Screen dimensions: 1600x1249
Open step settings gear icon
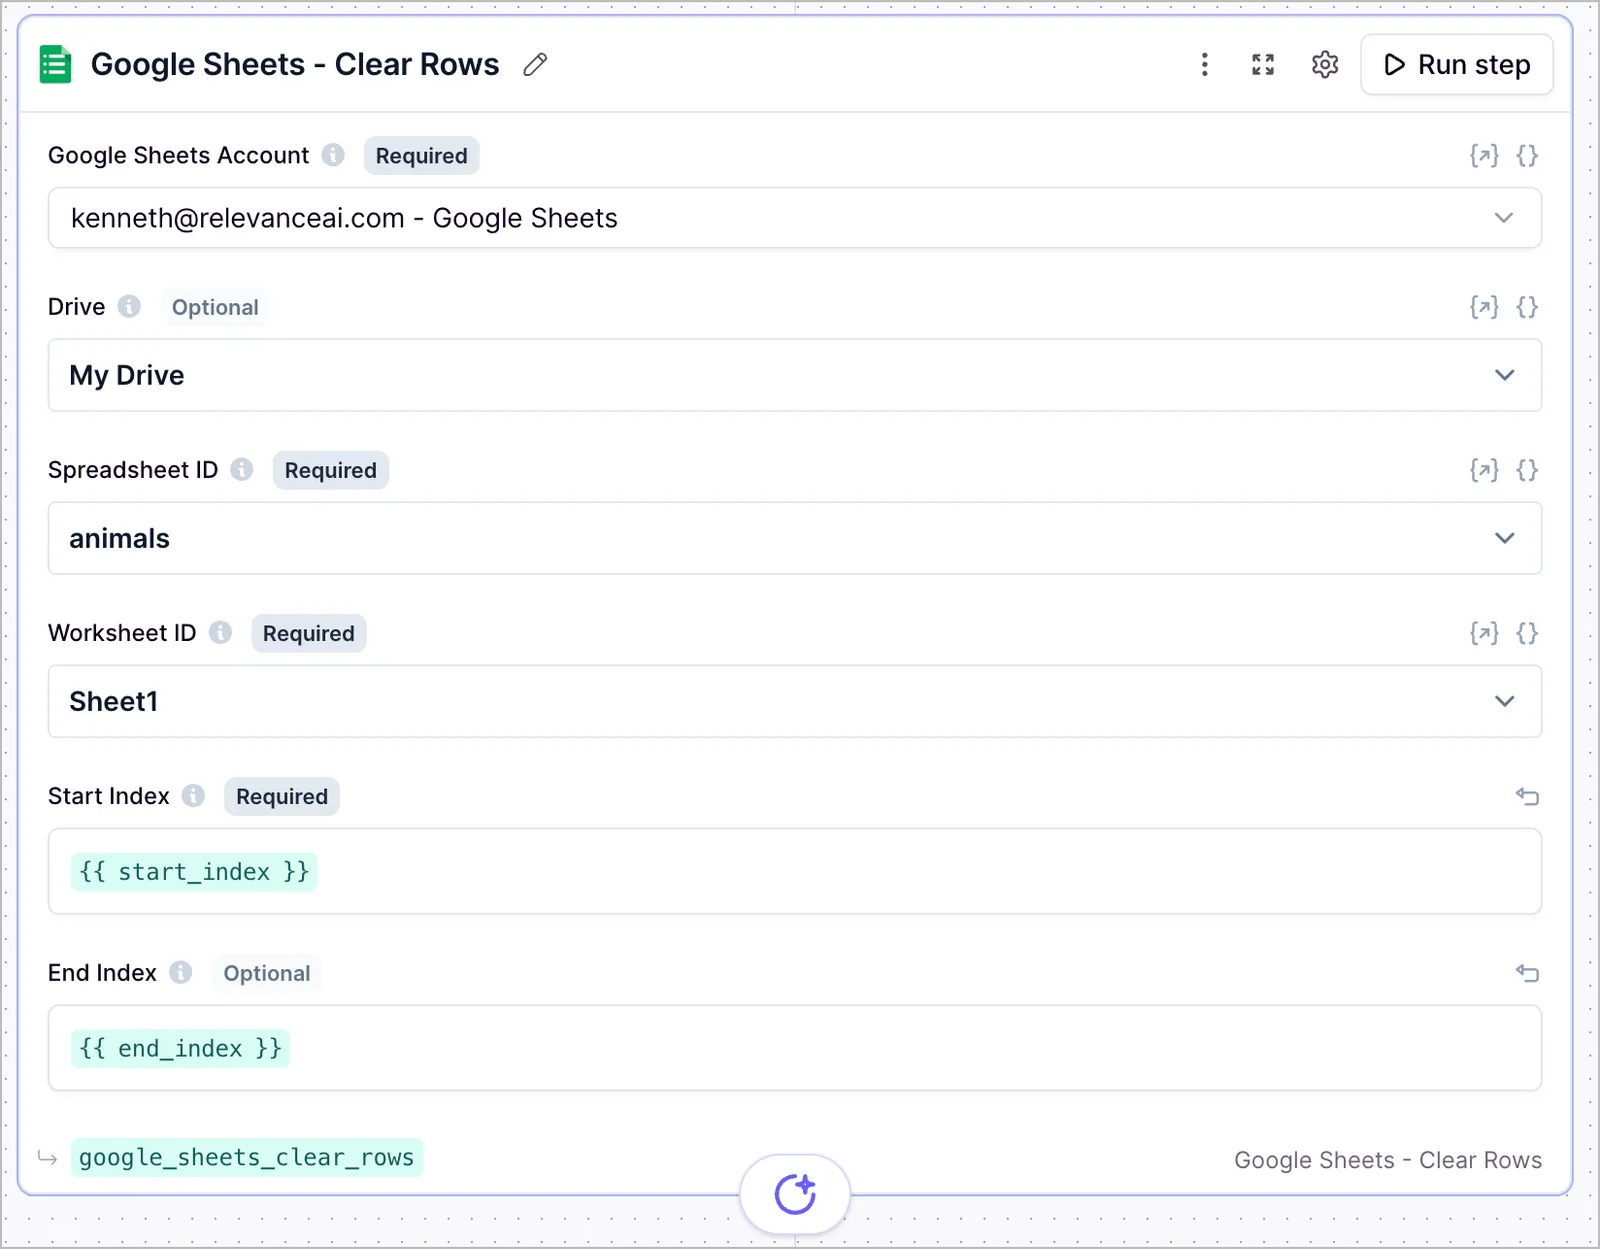pyautogui.click(x=1325, y=65)
